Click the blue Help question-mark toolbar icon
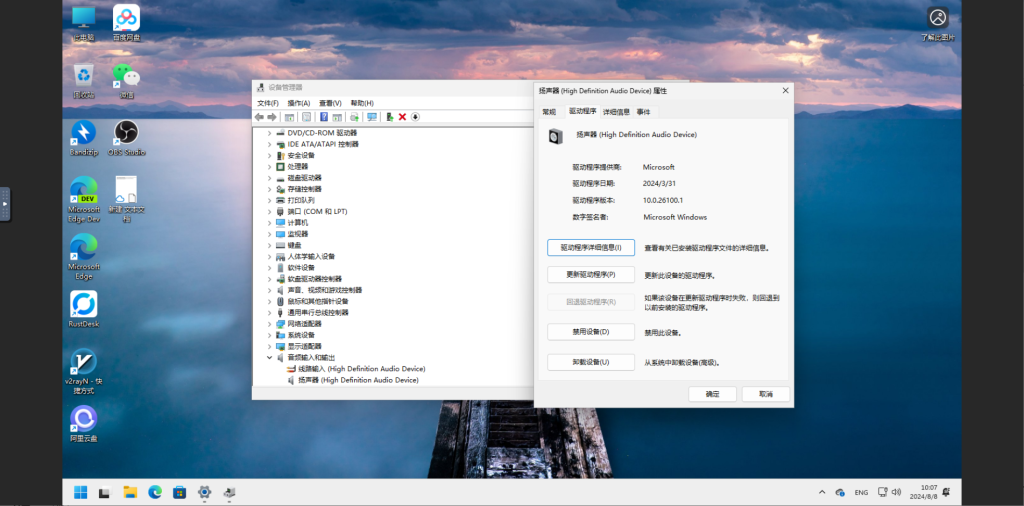The width and height of the screenshot is (1024, 506). point(323,117)
